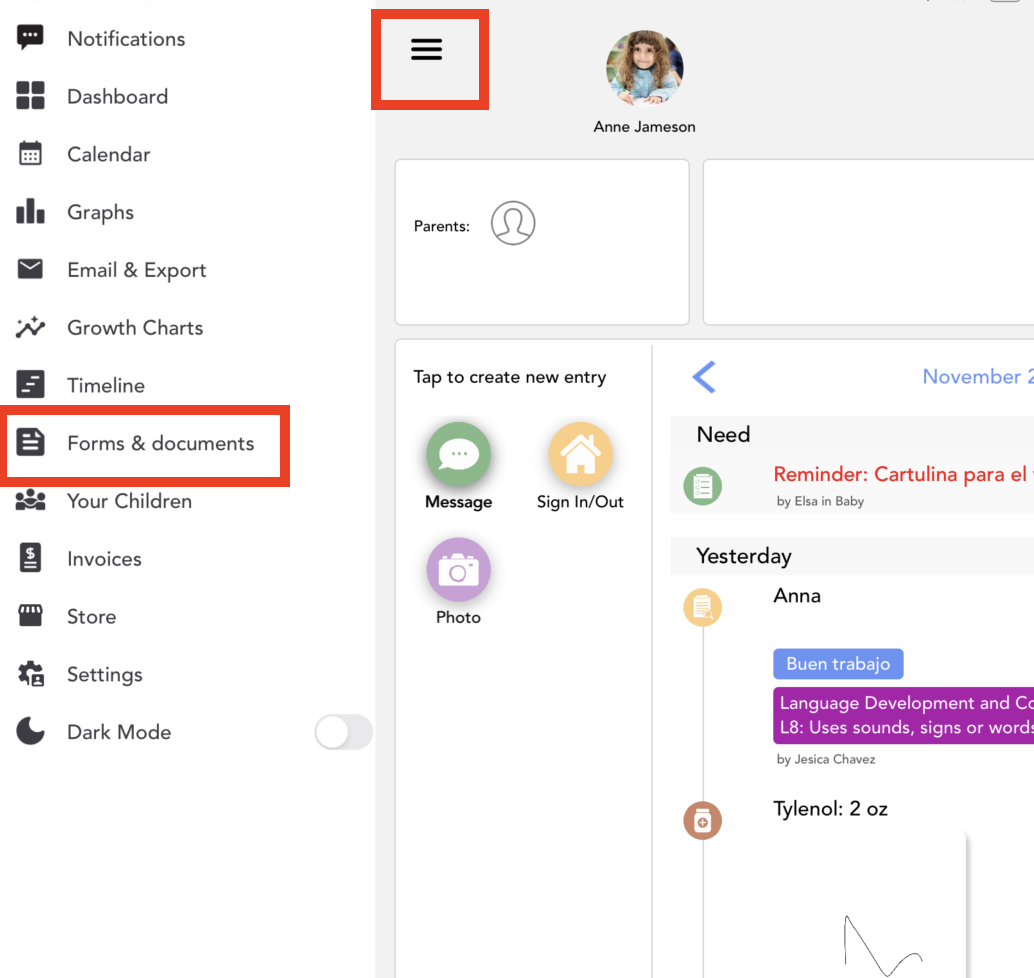Create a Sign In/Out entry
This screenshot has height=978, width=1034.
580,454
